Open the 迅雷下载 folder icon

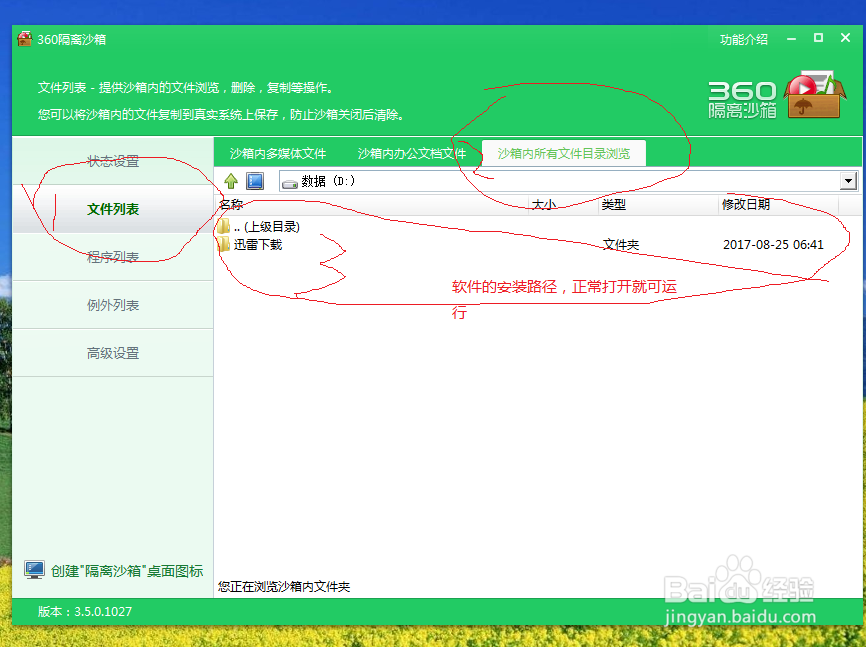224,242
